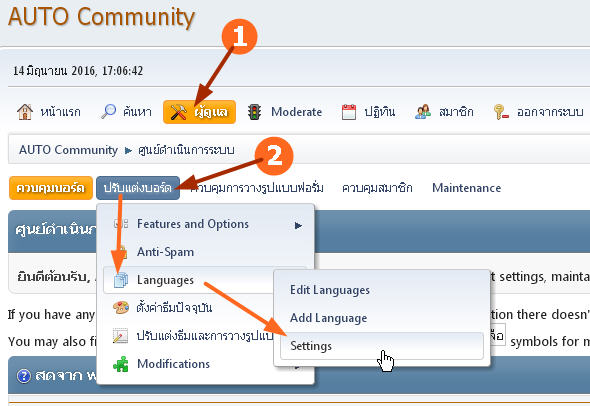The image size is (590, 406).
Task: Select ควบคุมสมาชิก tab
Action: tap(377, 188)
